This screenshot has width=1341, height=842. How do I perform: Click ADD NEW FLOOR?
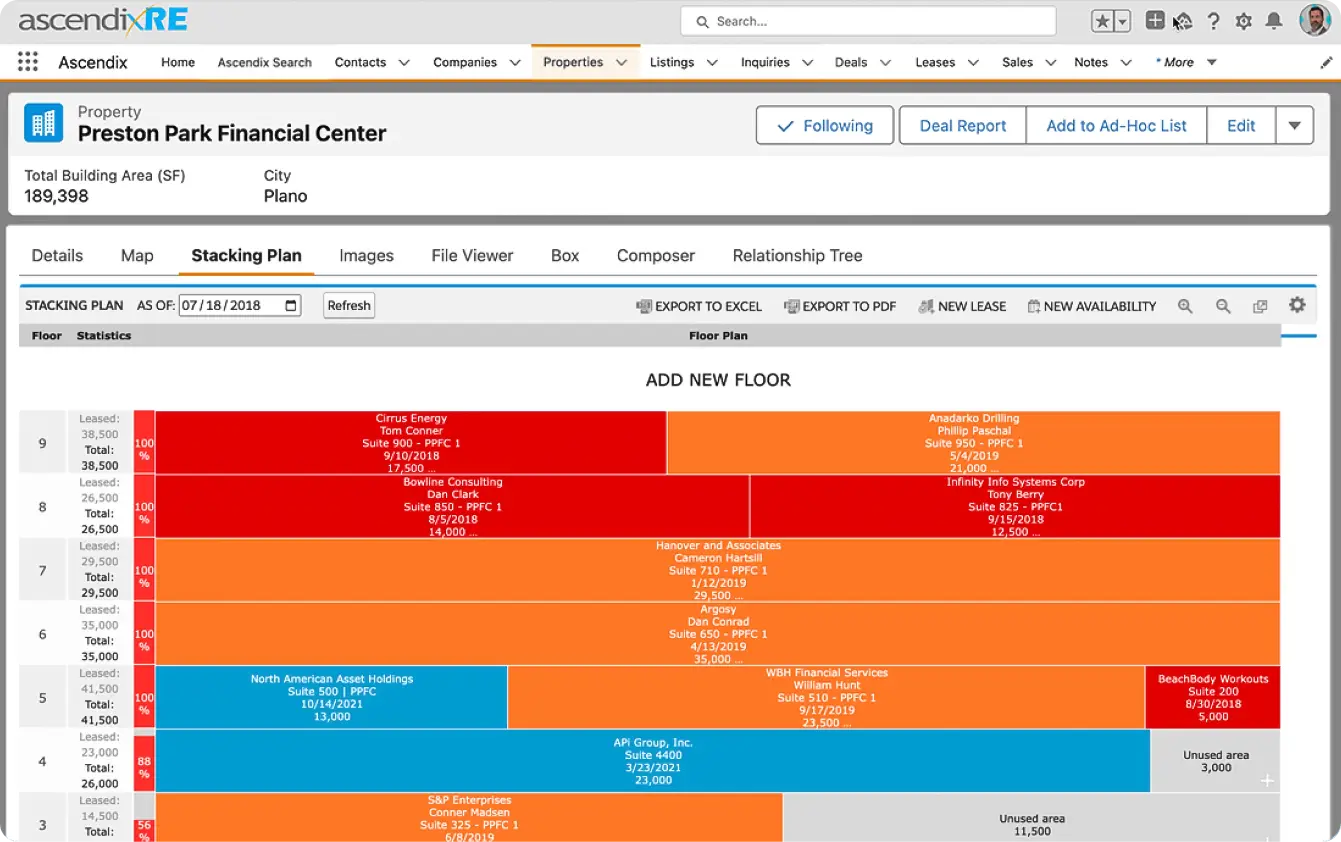point(718,380)
